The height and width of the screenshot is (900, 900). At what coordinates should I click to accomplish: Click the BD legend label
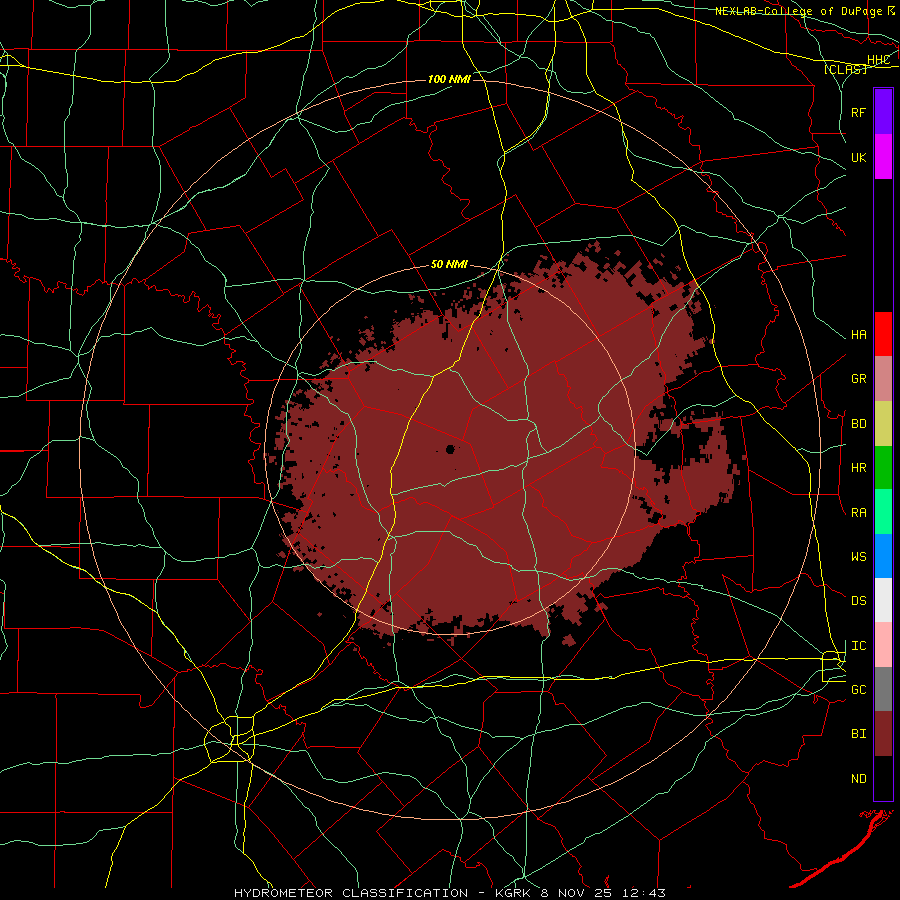coord(859,424)
